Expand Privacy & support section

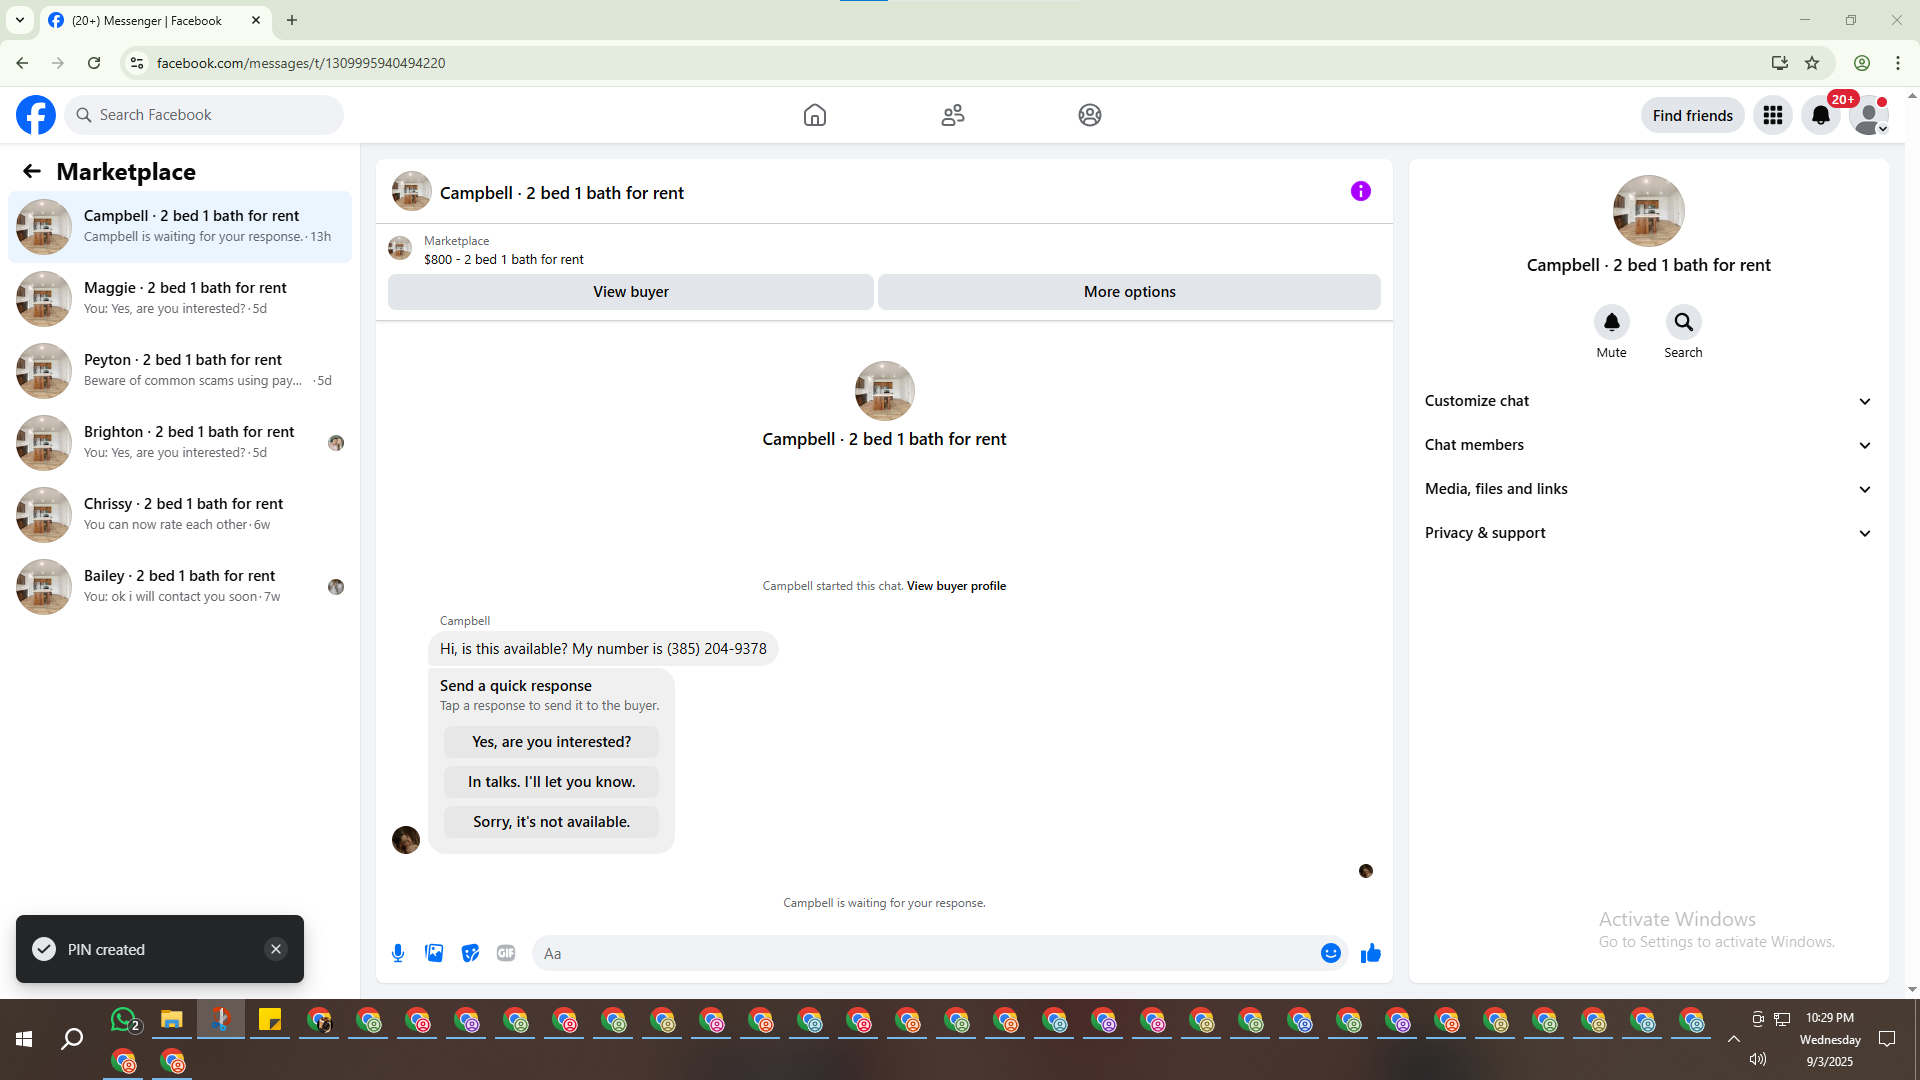click(1648, 533)
